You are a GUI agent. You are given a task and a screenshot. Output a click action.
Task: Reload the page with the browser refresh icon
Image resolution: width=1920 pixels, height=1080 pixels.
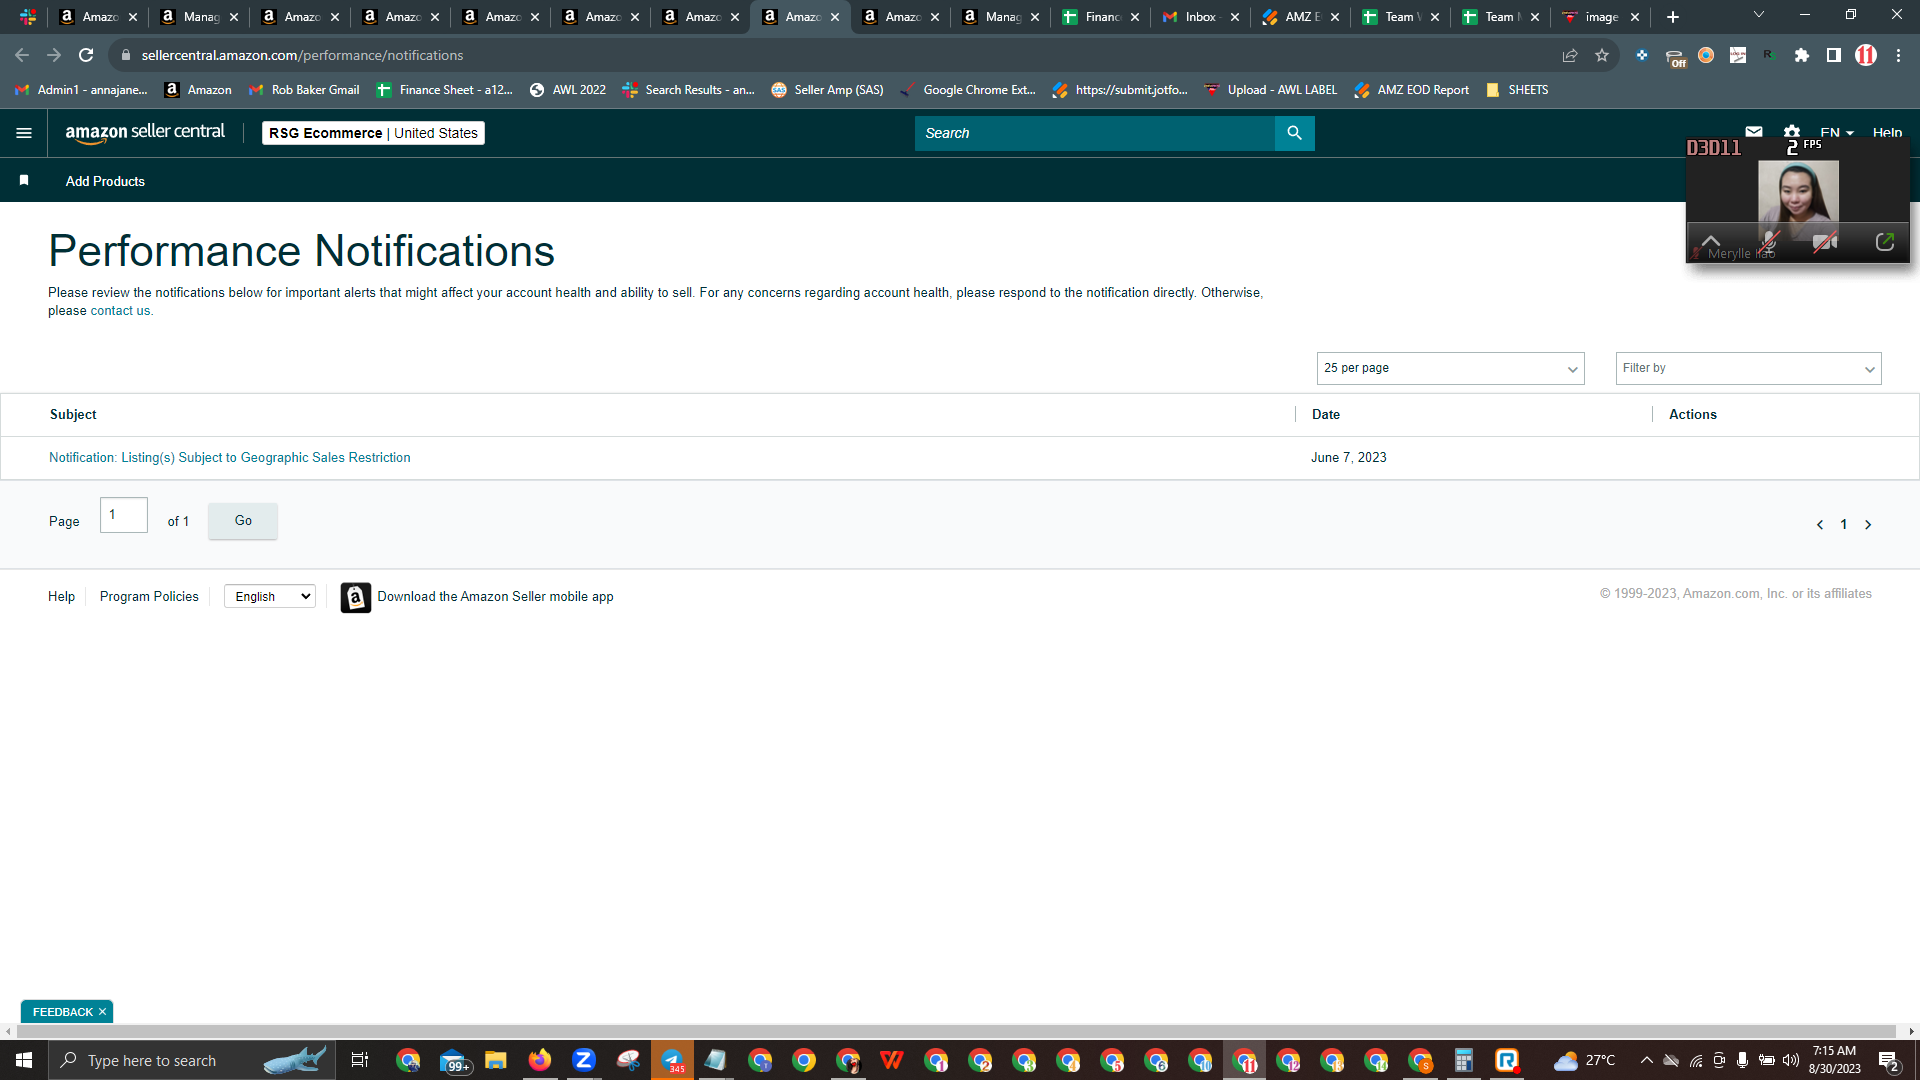point(86,55)
